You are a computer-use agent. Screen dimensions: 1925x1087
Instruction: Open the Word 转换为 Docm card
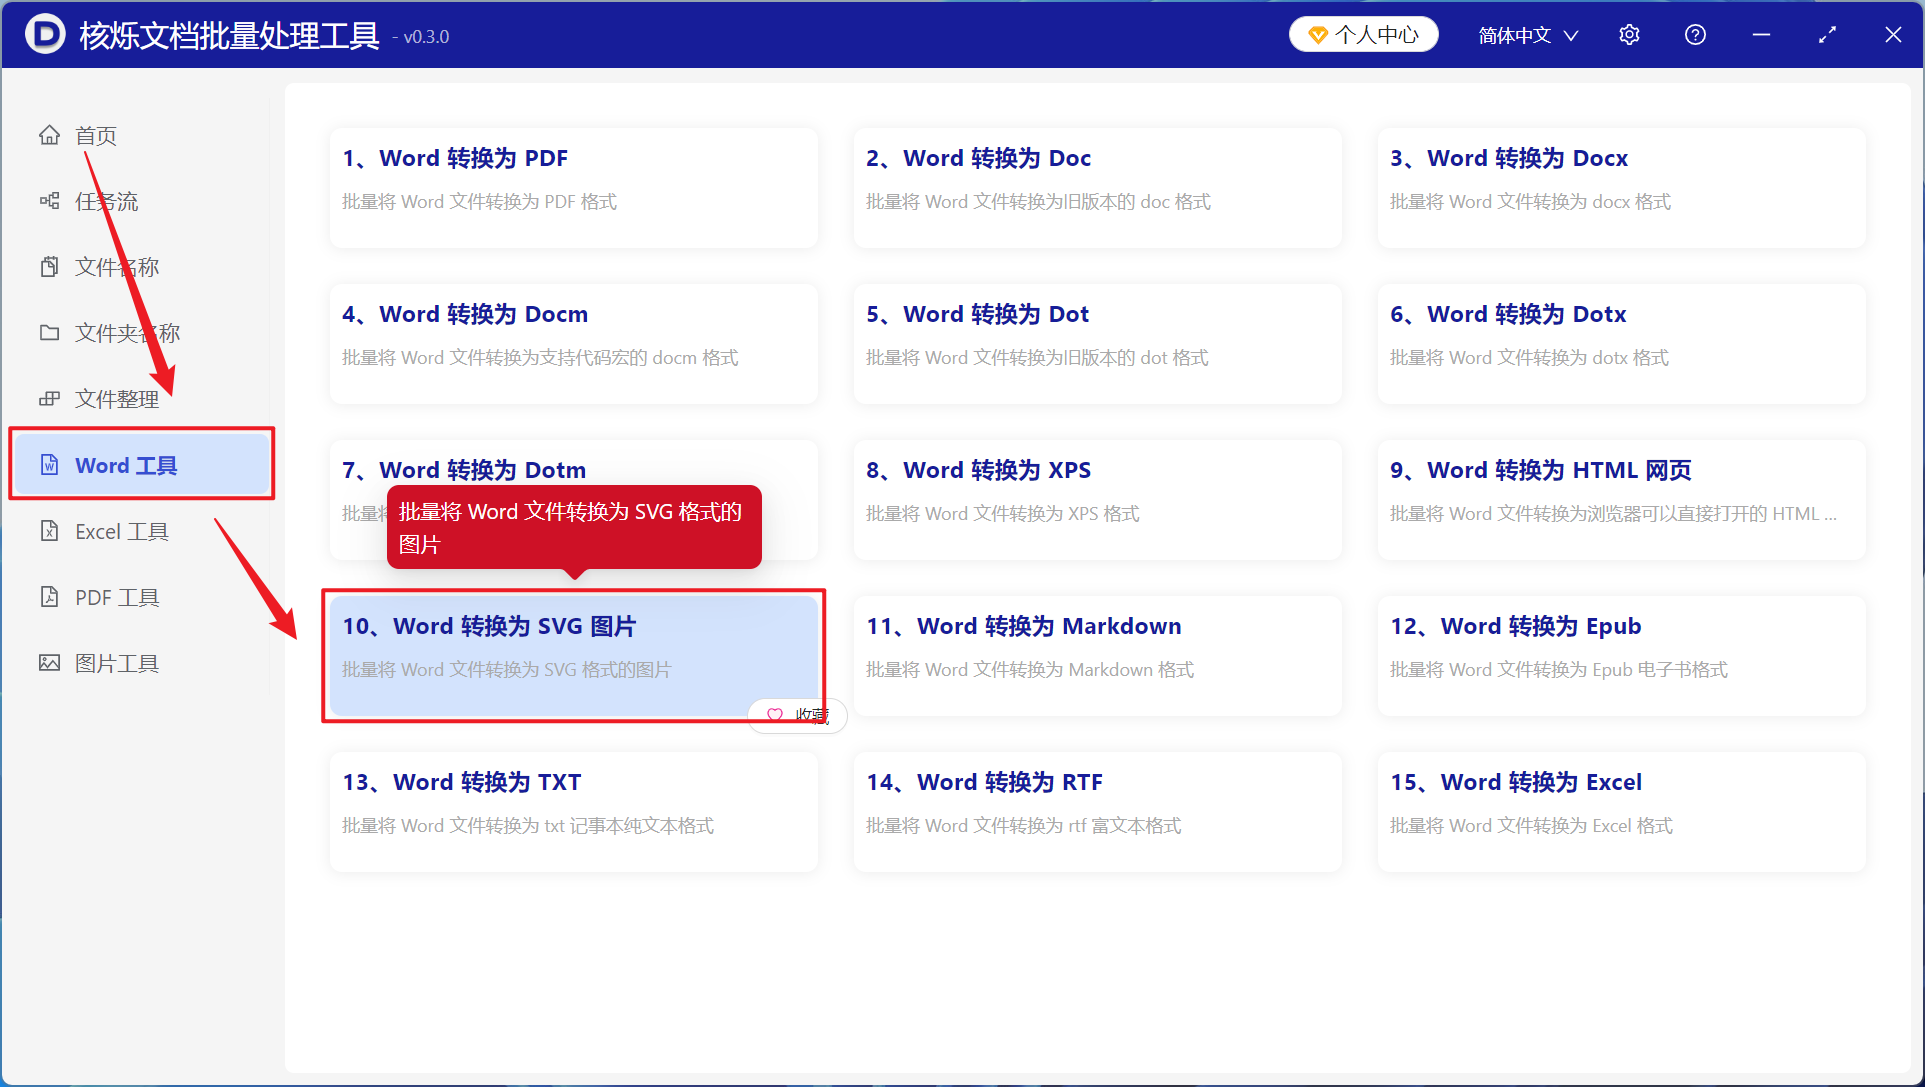(x=574, y=344)
